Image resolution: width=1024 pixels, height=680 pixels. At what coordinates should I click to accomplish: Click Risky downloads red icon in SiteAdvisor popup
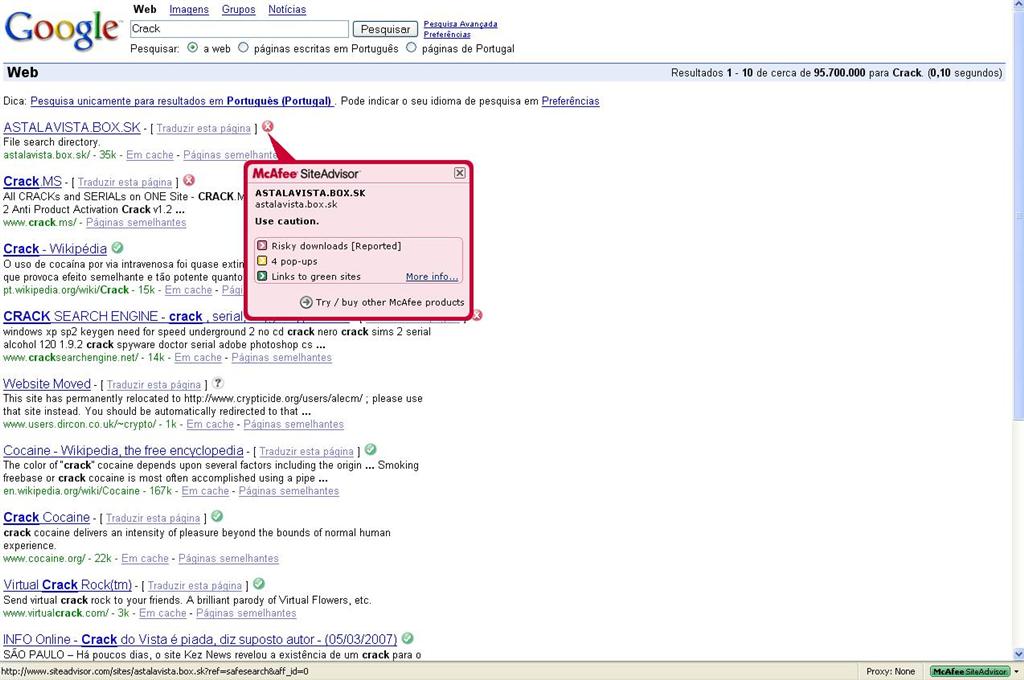pyautogui.click(x=262, y=246)
